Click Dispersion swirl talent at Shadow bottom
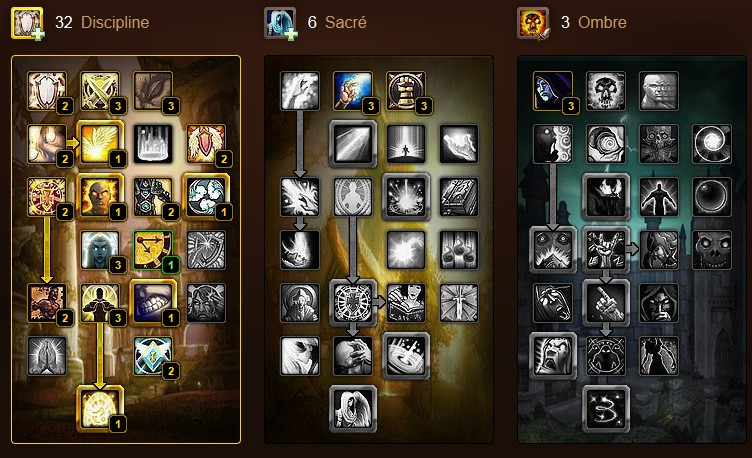Image resolution: width=752 pixels, height=458 pixels. [x=606, y=409]
